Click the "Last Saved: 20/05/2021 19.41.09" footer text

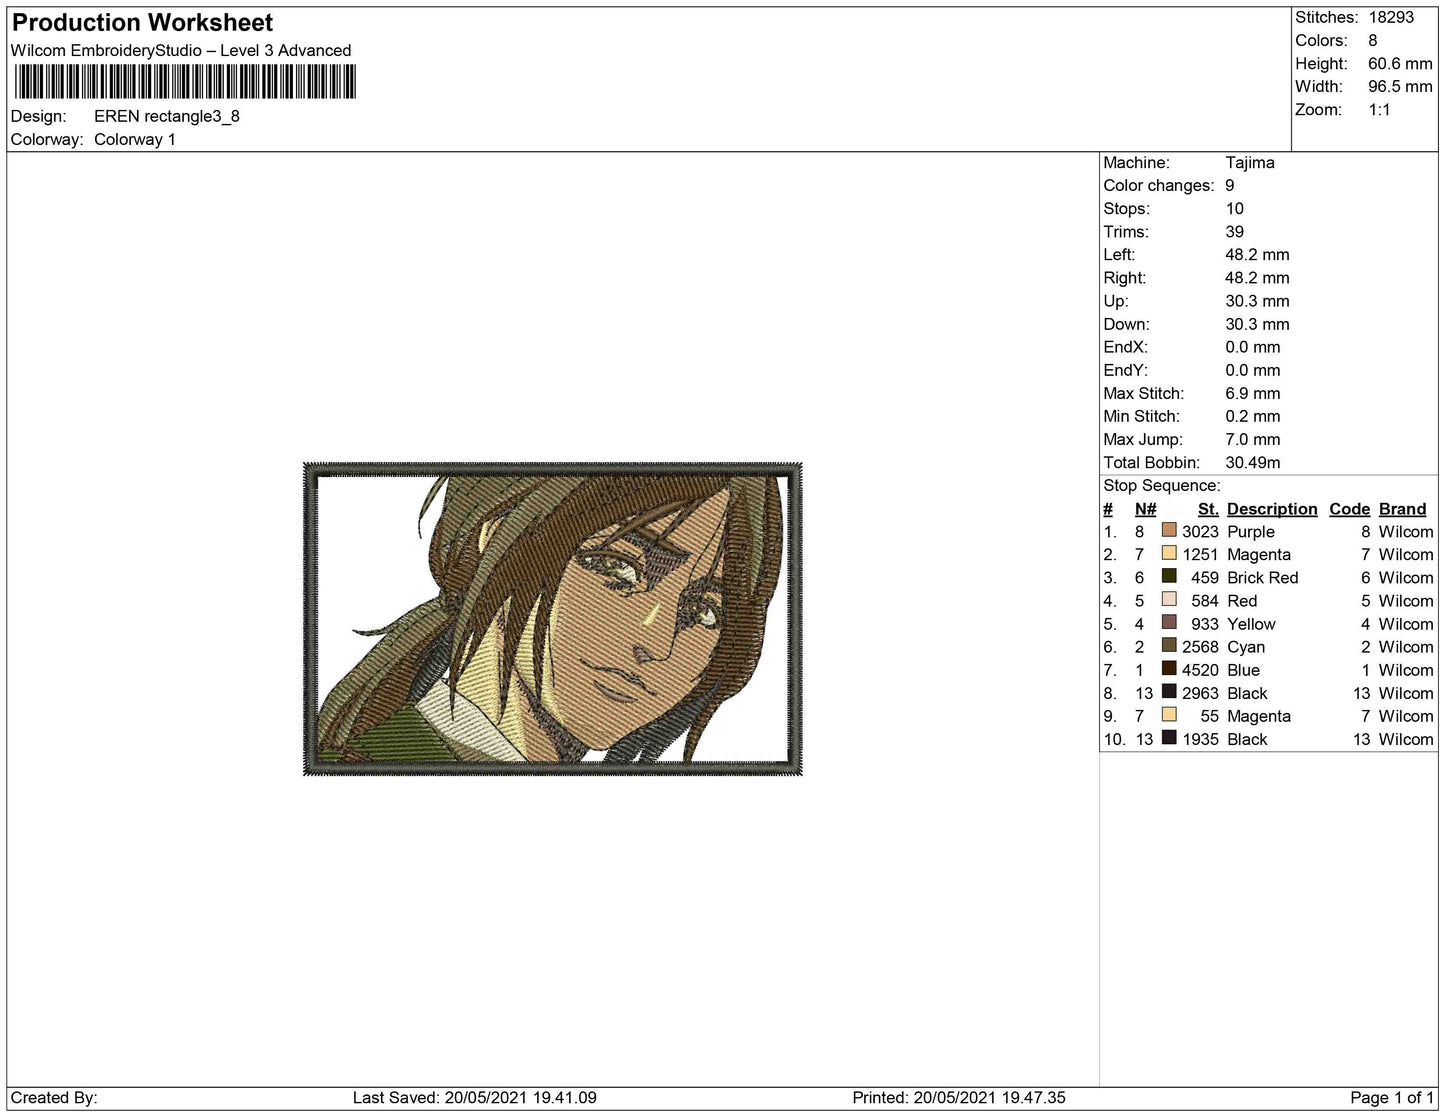click(475, 1097)
